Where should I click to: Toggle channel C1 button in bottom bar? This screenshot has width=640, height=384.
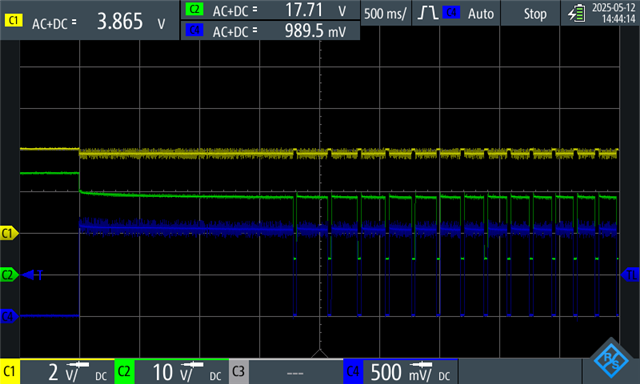click(x=10, y=372)
